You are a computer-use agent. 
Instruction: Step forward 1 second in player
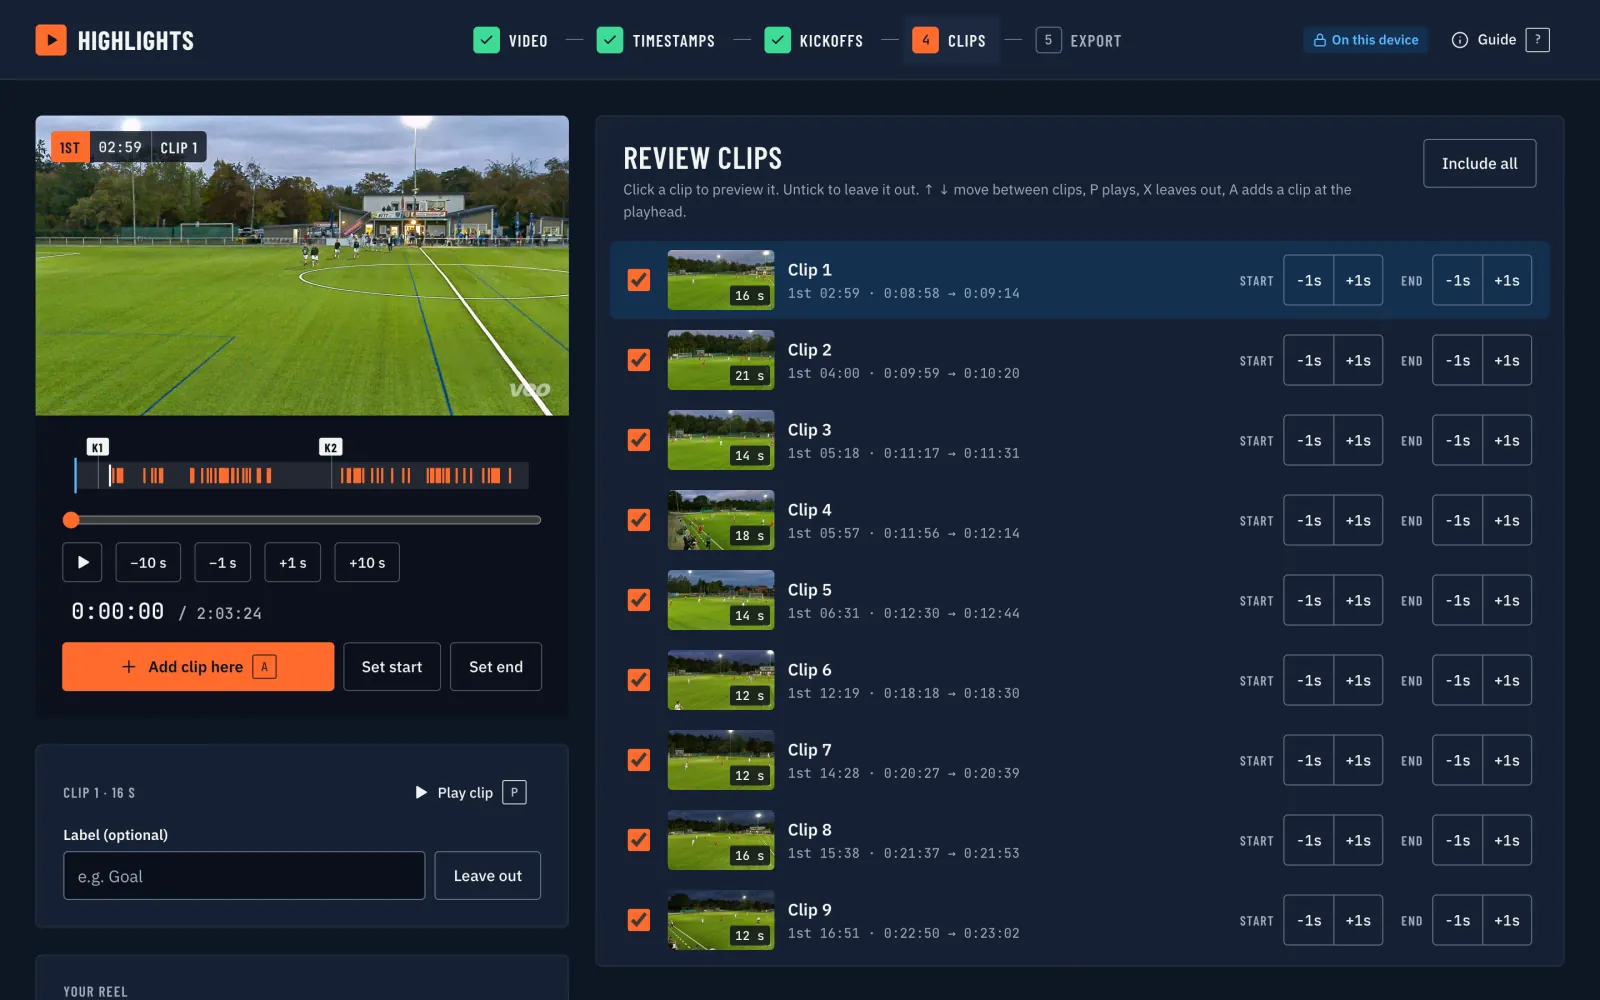pos(292,562)
